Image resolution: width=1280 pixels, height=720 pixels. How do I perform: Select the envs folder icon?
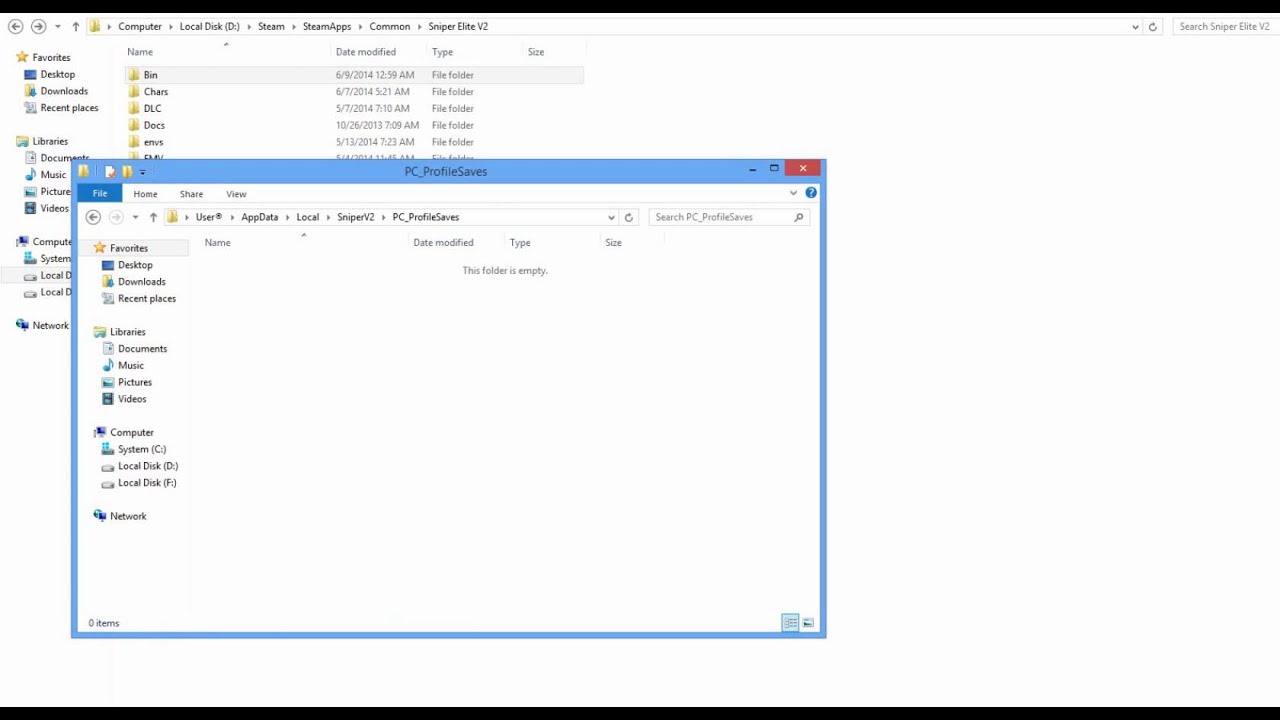tap(134, 143)
